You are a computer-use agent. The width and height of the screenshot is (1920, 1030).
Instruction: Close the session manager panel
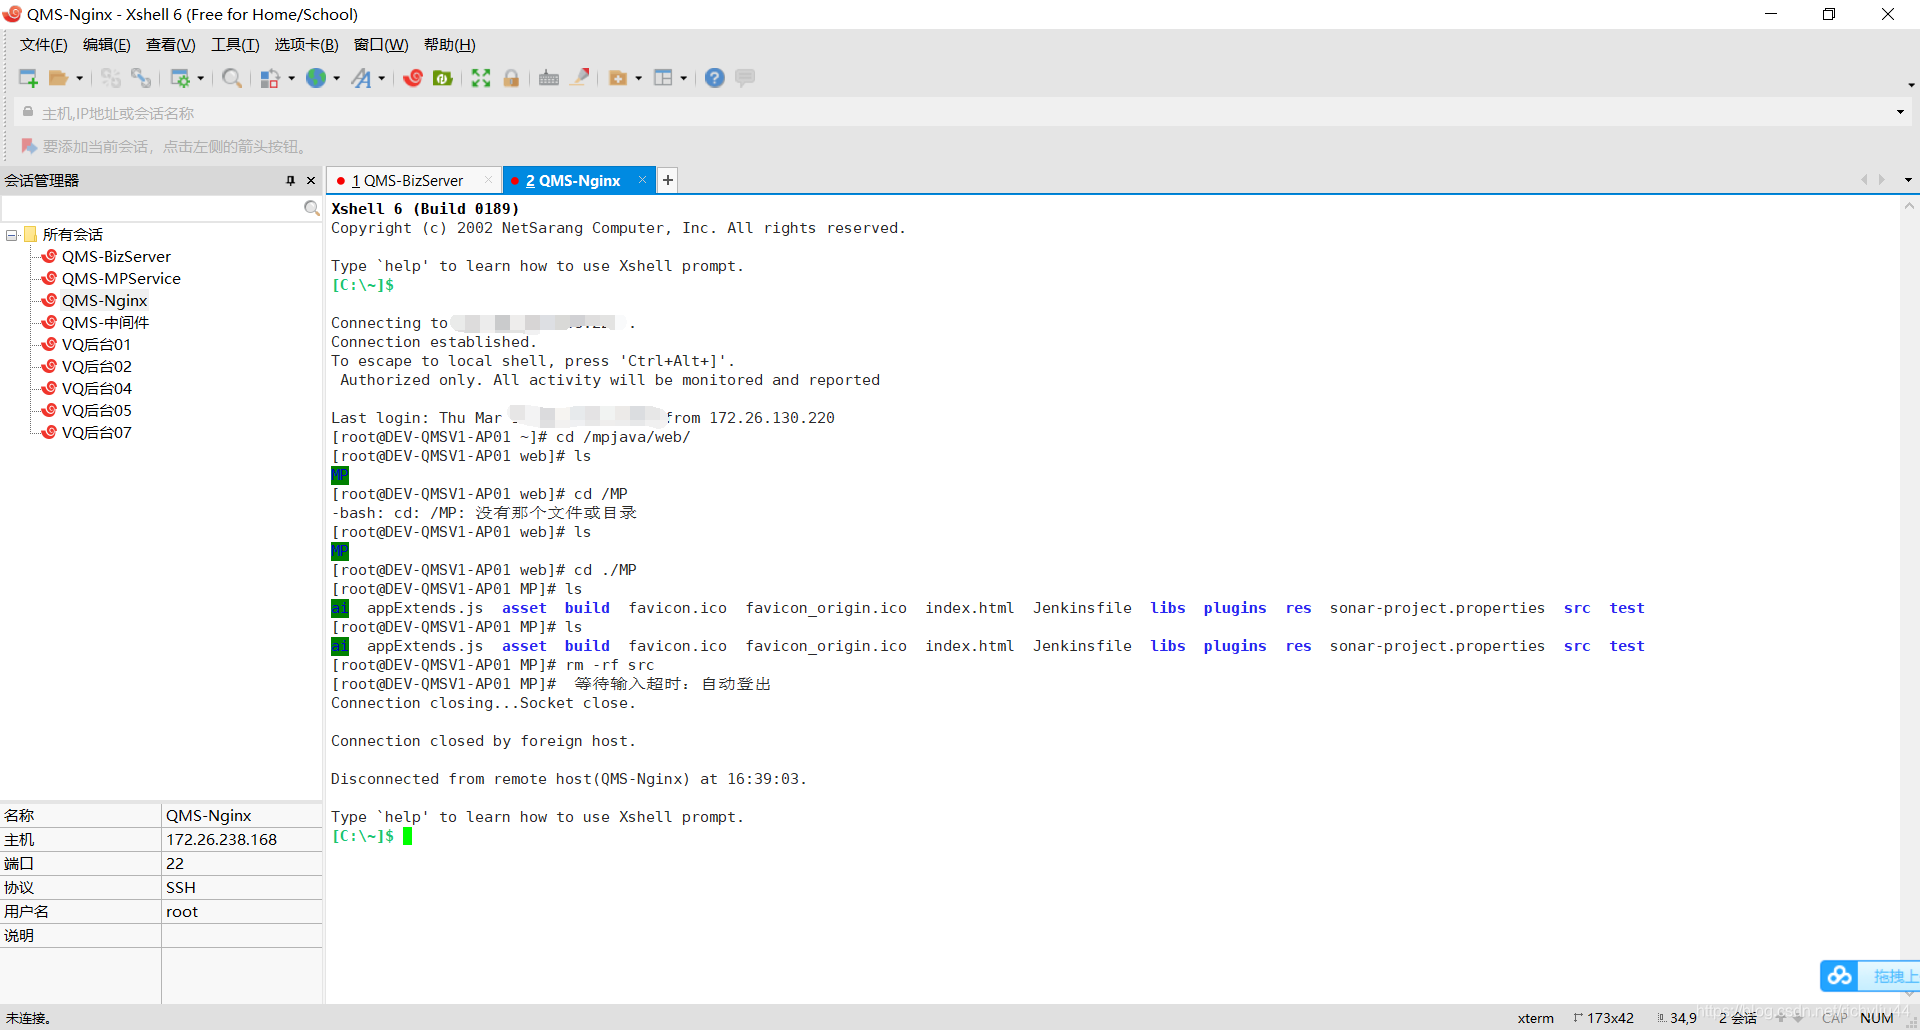pos(311,180)
